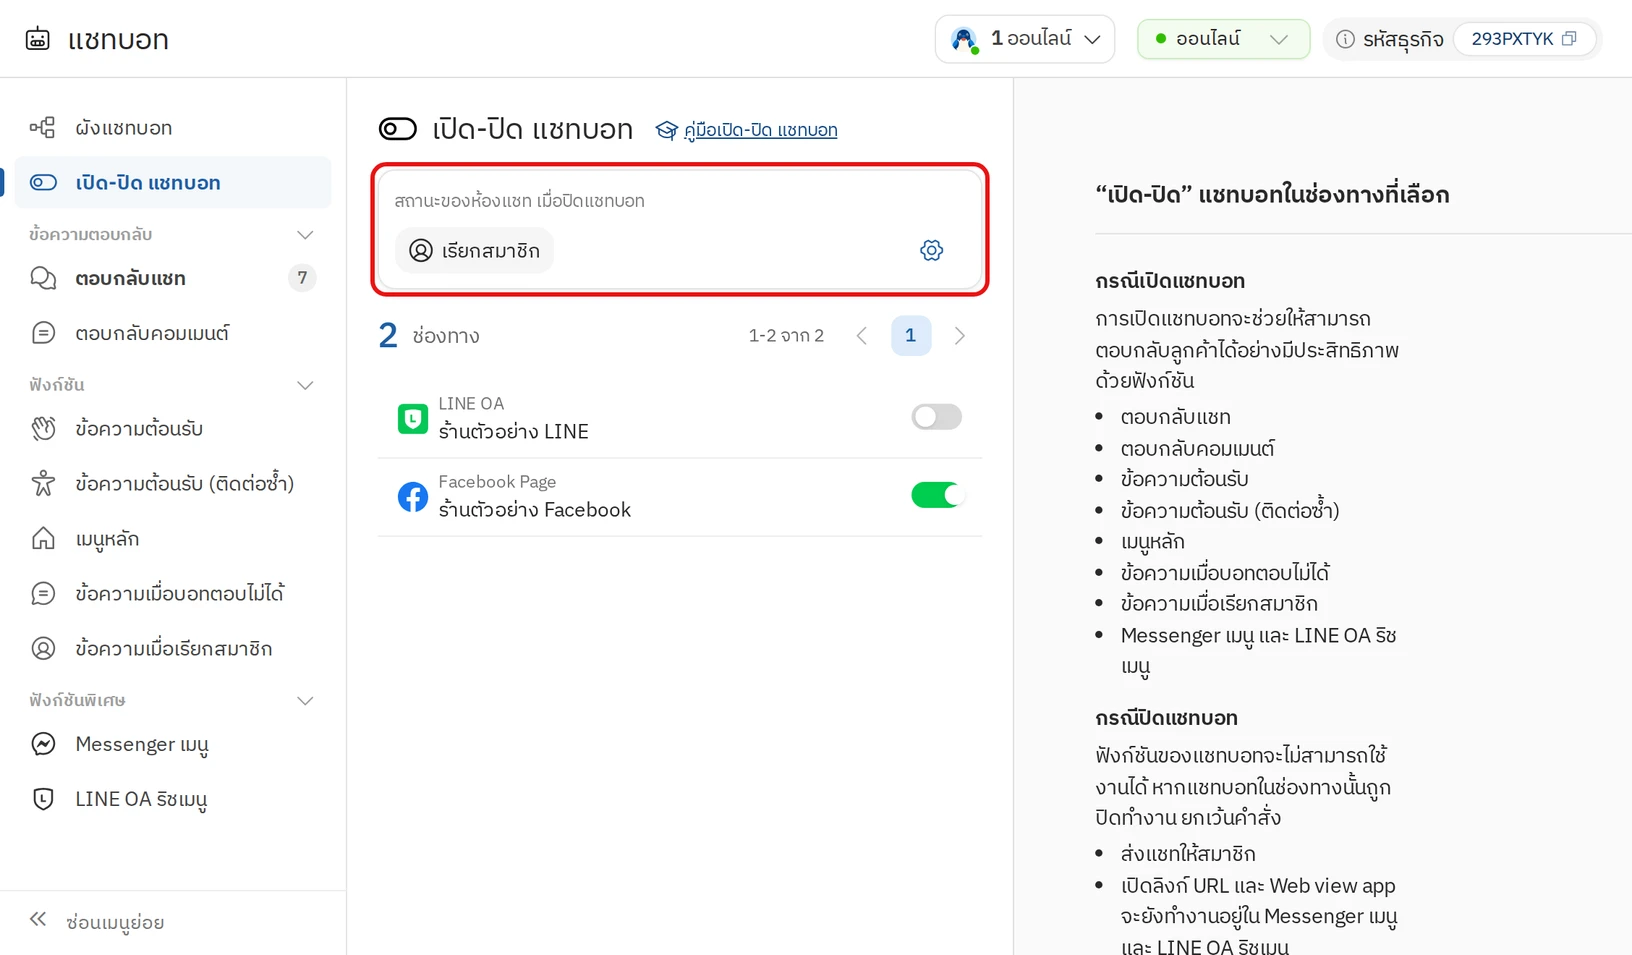Click the graduation cap guide icon
Image resolution: width=1632 pixels, height=955 pixels.
(x=667, y=130)
